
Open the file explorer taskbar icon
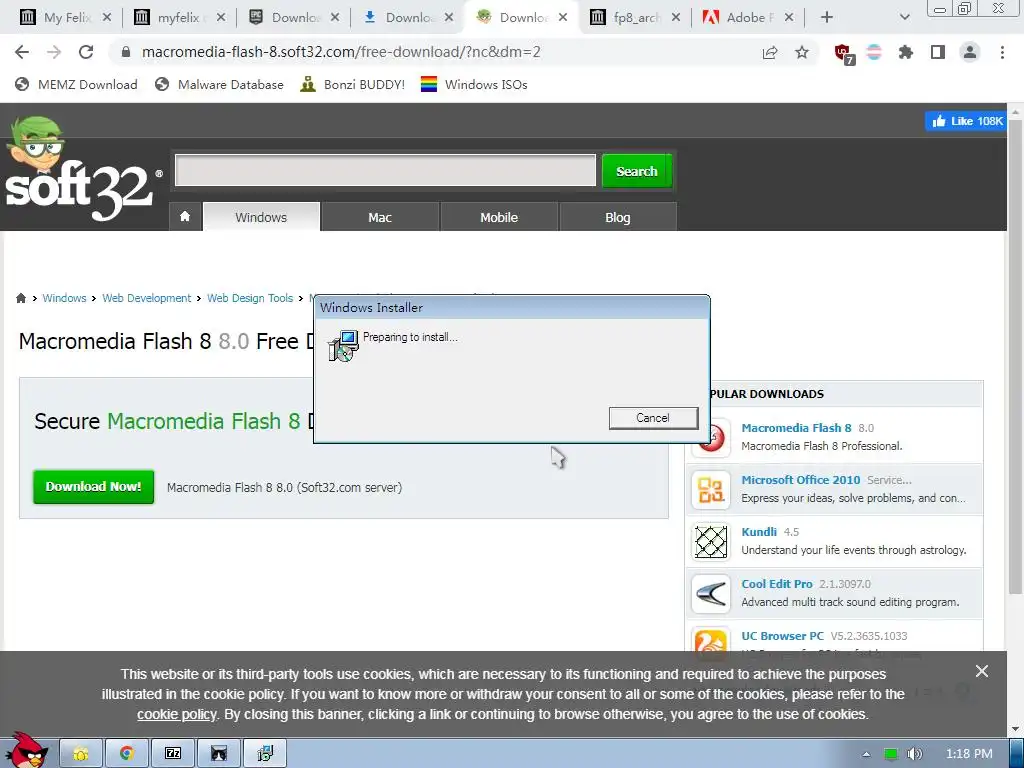tap(81, 754)
